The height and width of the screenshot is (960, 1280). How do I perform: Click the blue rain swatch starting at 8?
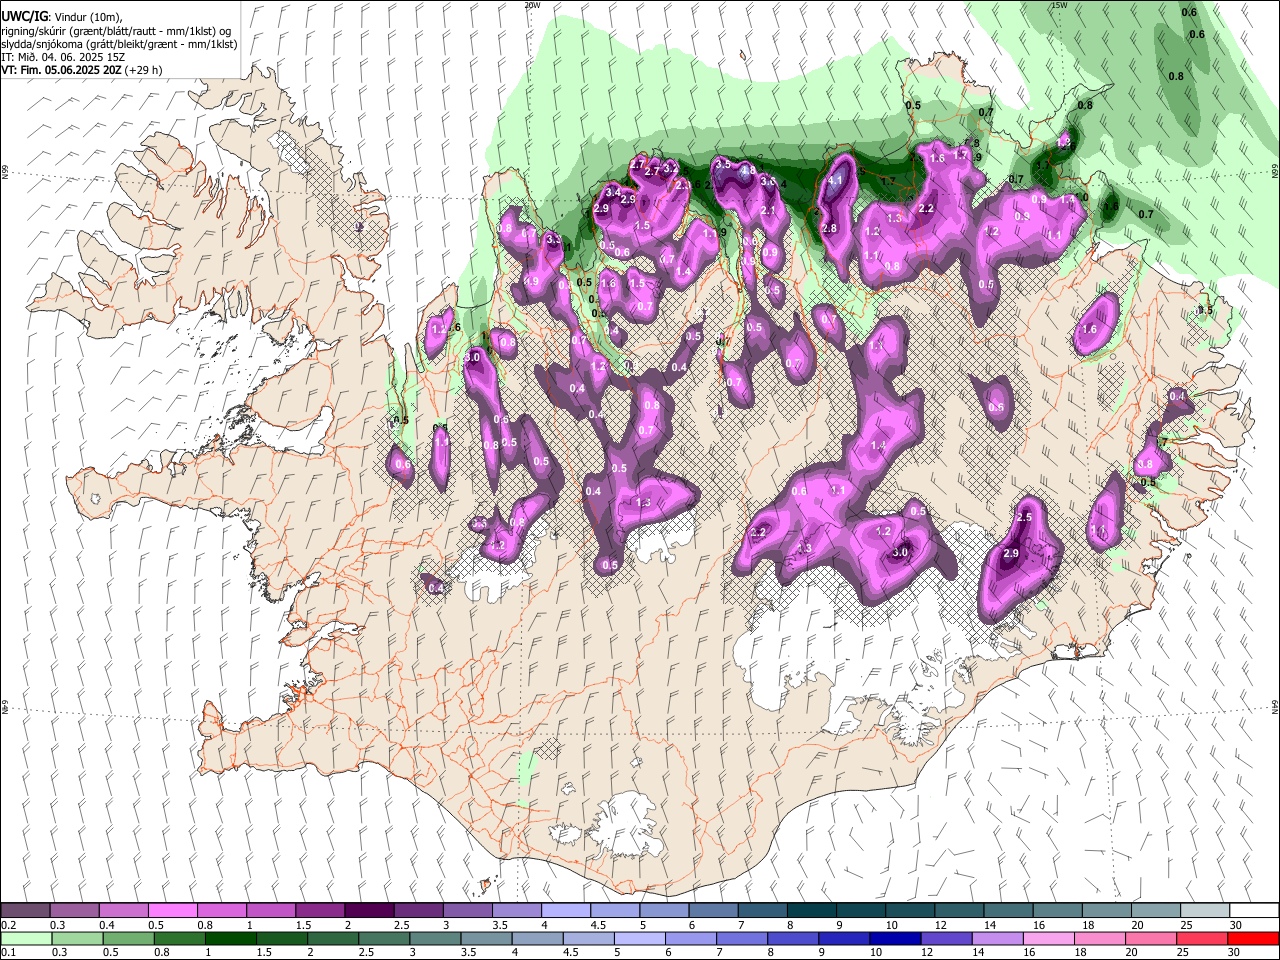[x=793, y=938]
